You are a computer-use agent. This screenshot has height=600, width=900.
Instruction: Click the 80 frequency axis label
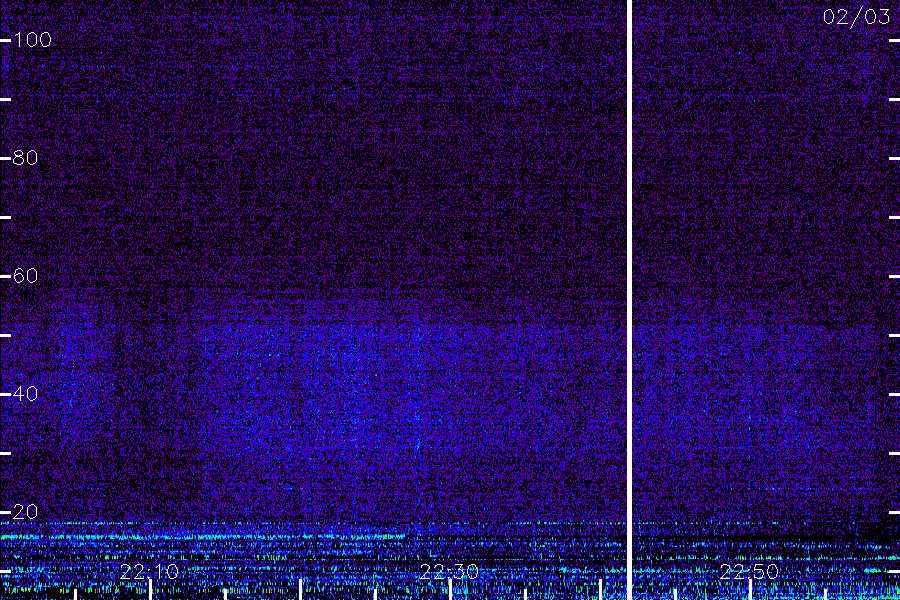pos(26,158)
